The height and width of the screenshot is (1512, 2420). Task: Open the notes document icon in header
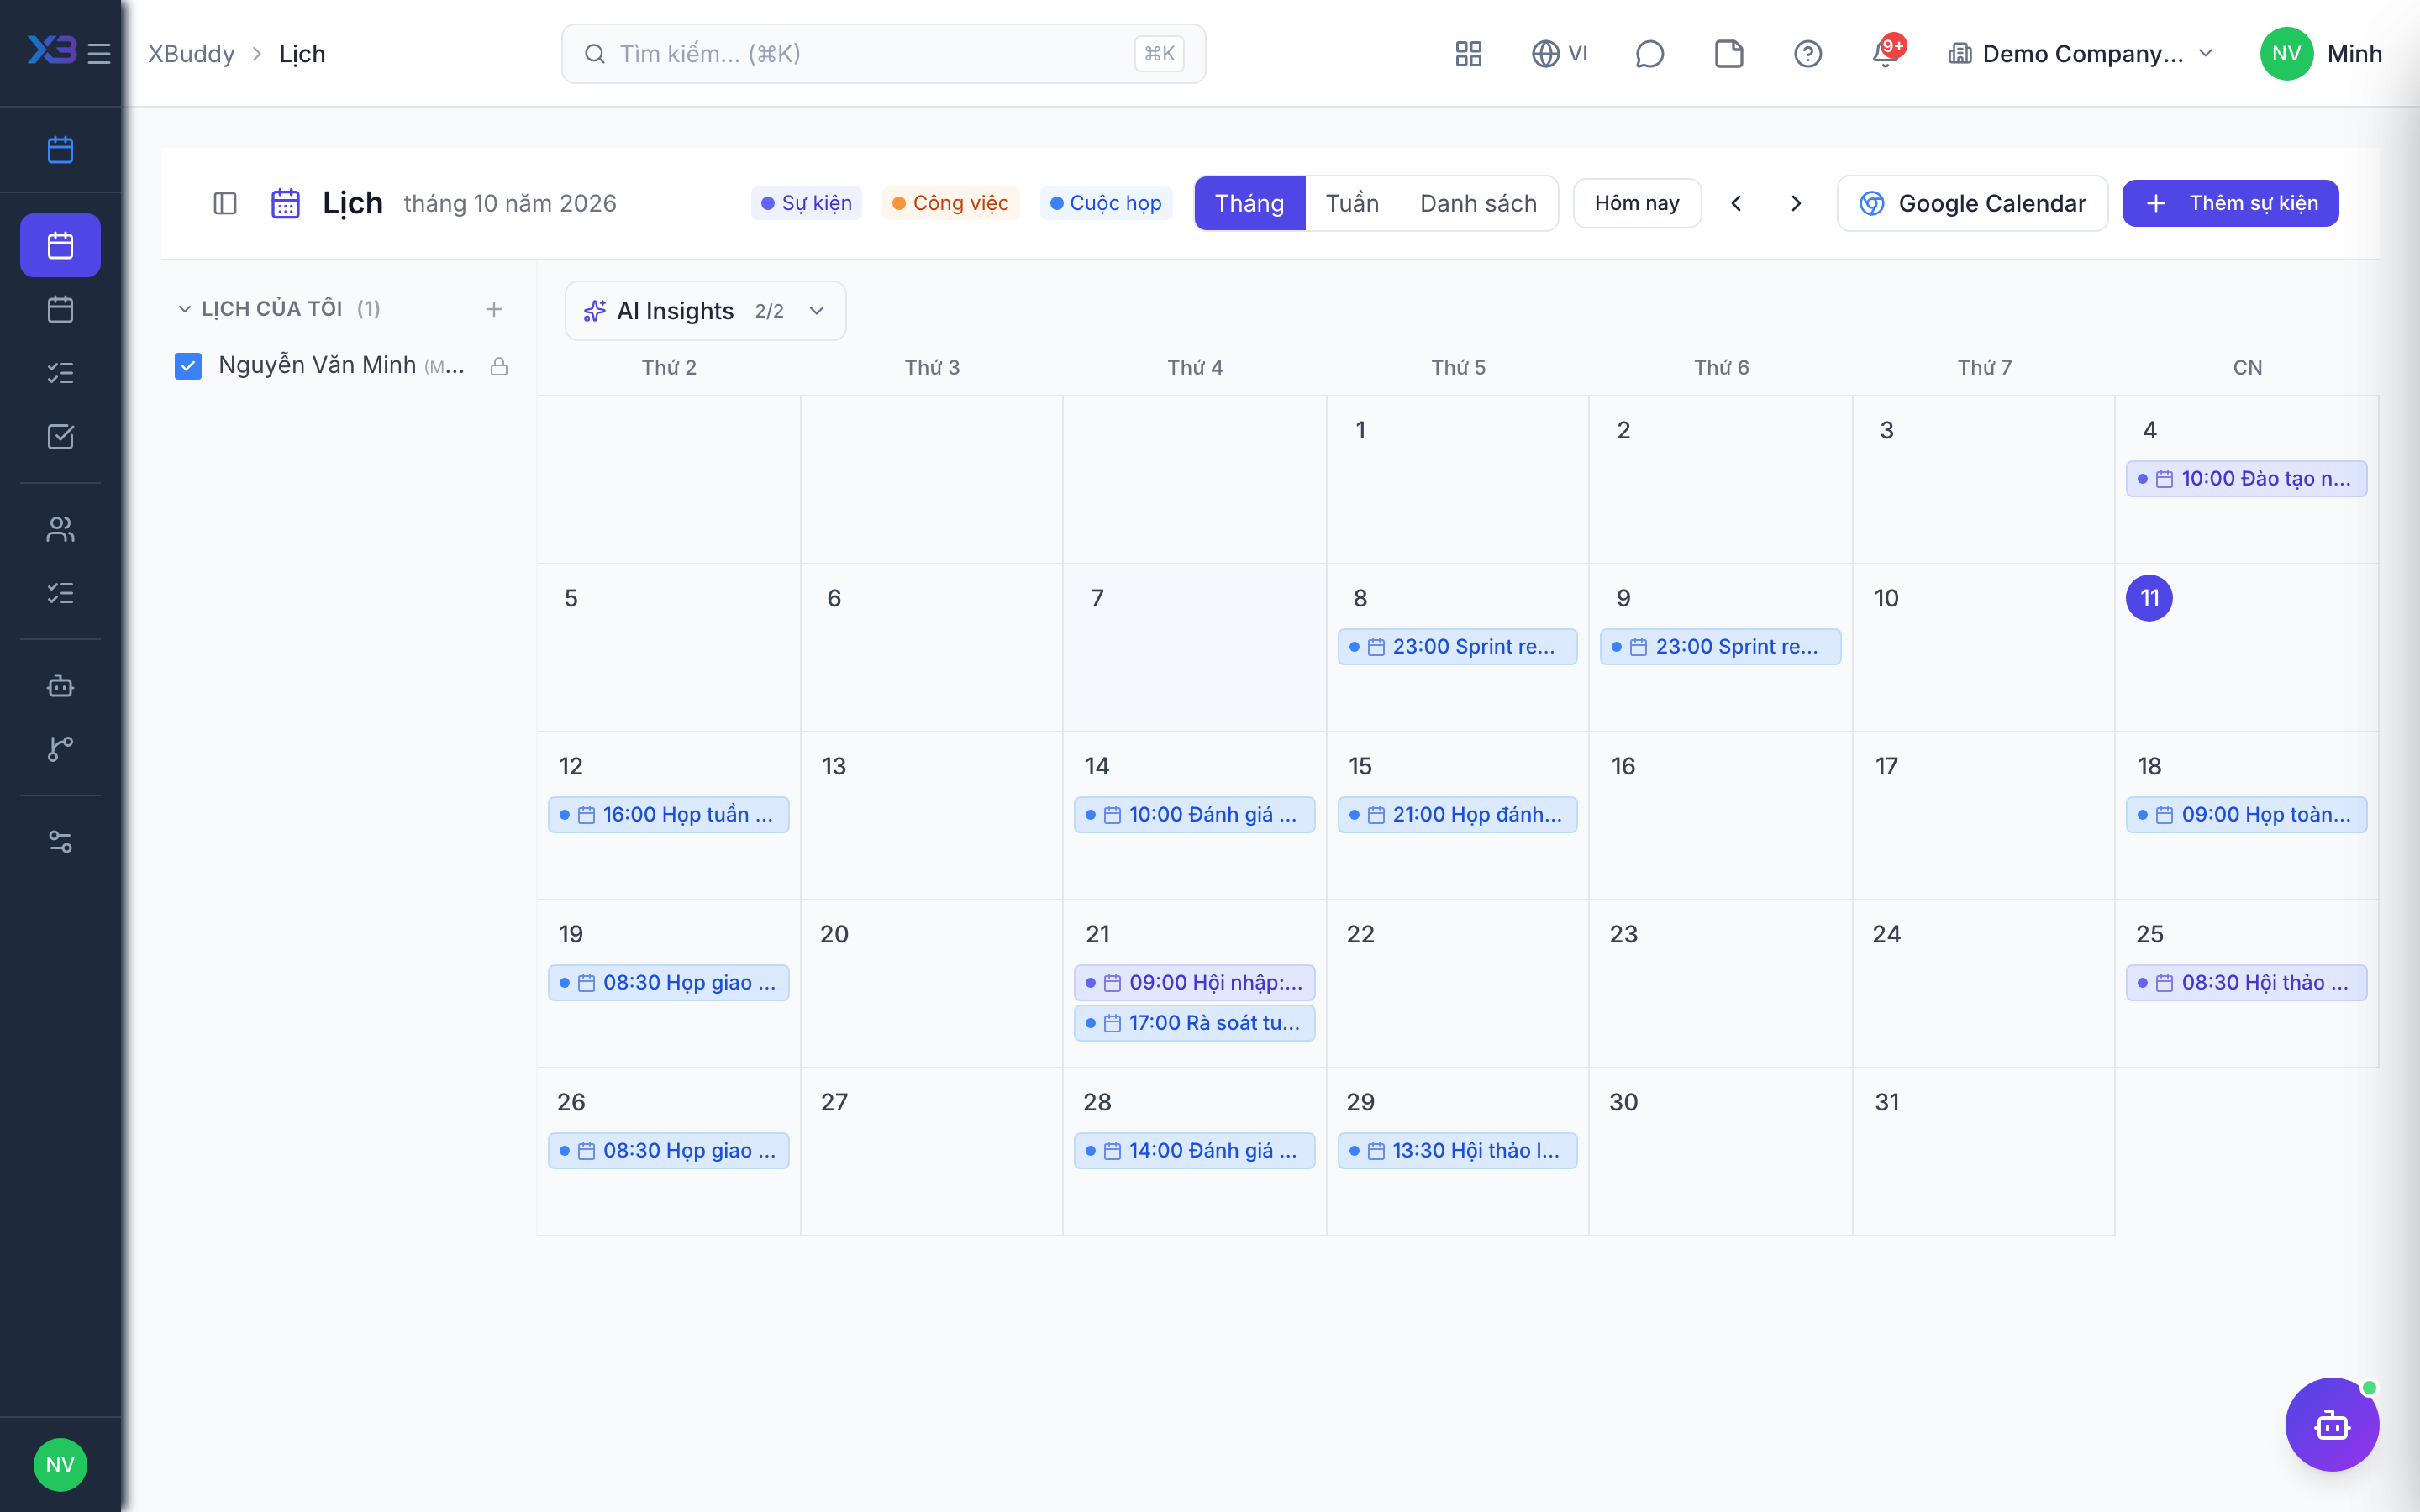[x=1729, y=53]
